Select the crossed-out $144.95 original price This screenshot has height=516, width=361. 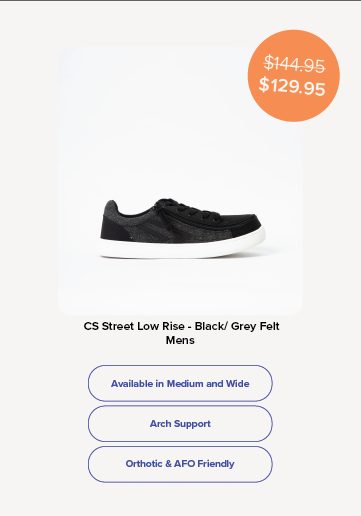point(294,64)
